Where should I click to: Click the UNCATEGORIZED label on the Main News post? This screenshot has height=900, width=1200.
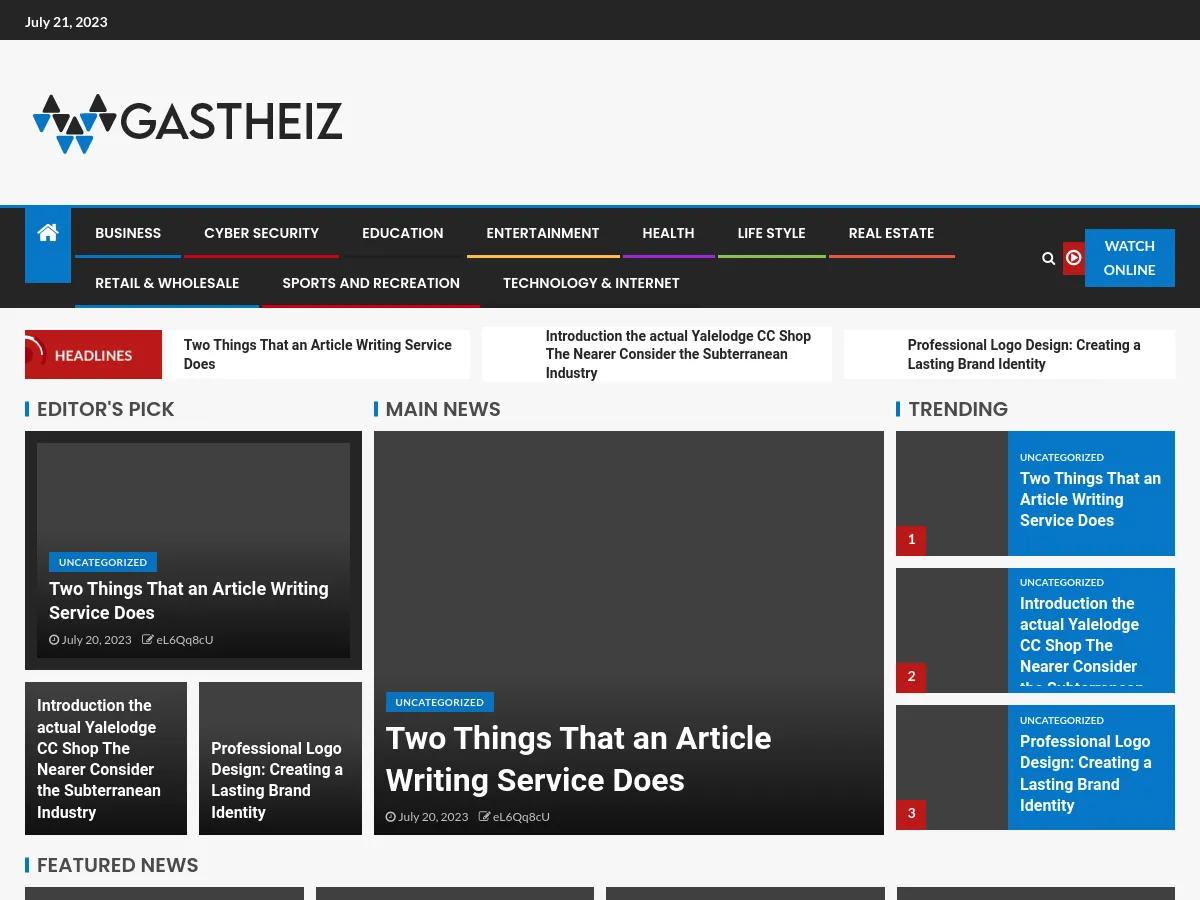[439, 702]
